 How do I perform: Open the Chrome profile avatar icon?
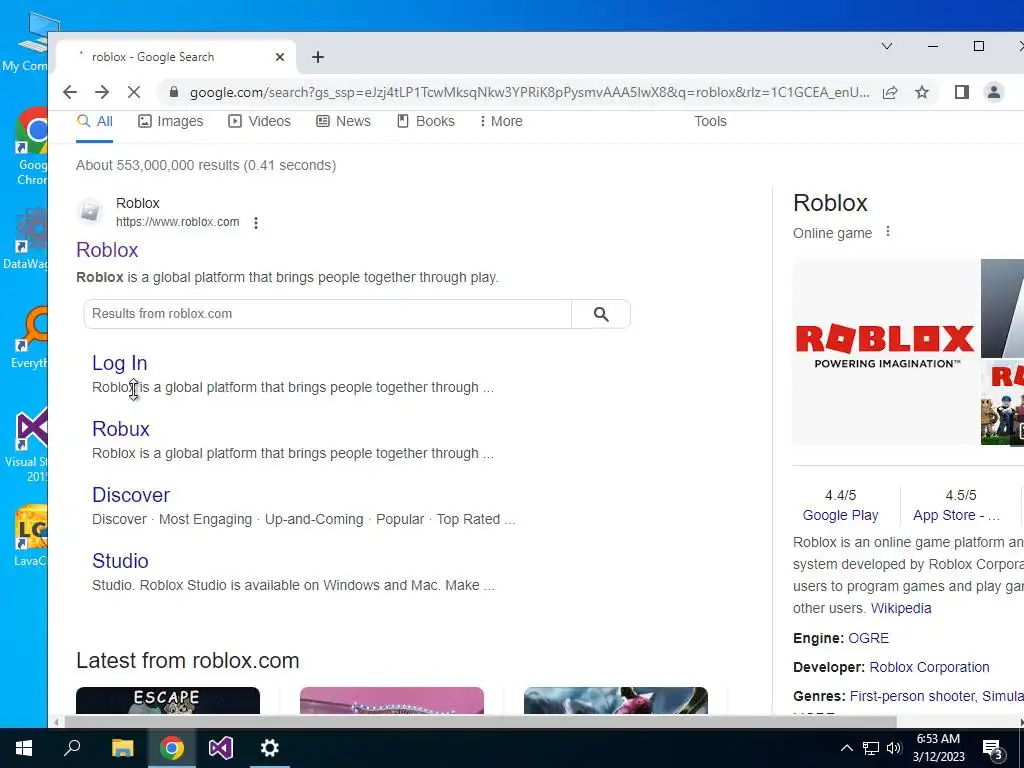pyautogui.click(x=994, y=92)
